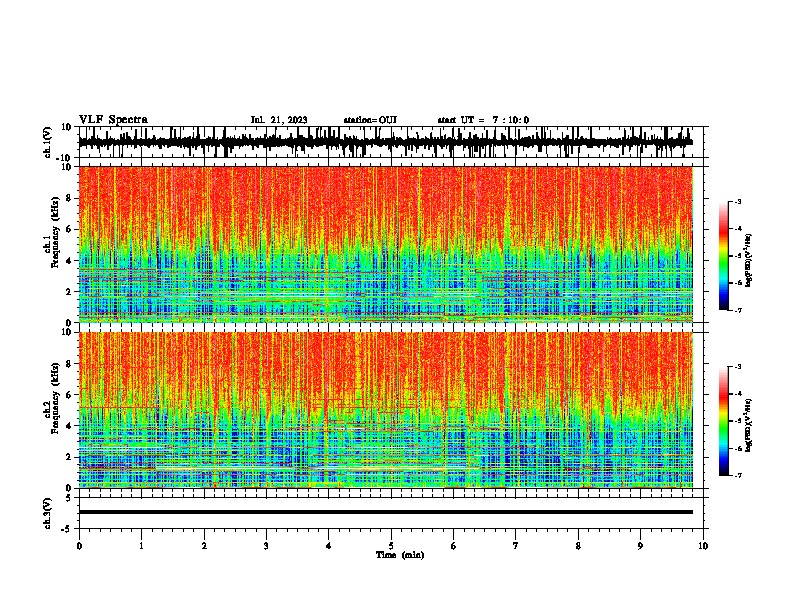
Task: Click the ch.1 spectrogram color scale bar
Action: (x=723, y=256)
